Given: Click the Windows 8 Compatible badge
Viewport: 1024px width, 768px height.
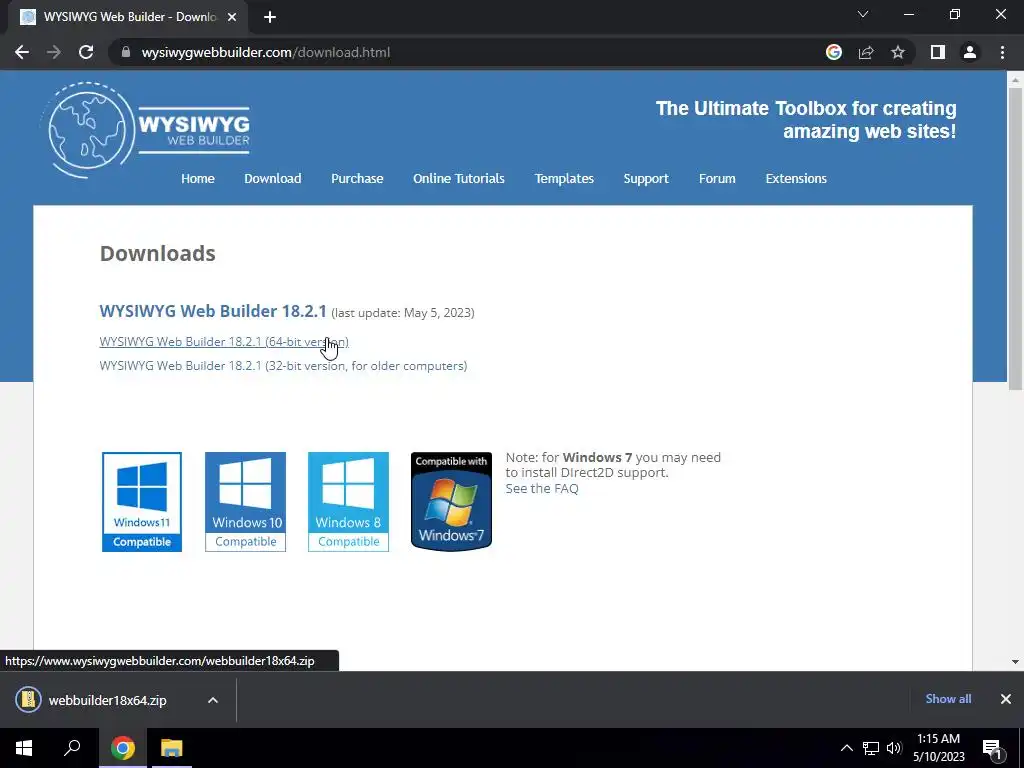Looking at the screenshot, I should (348, 502).
